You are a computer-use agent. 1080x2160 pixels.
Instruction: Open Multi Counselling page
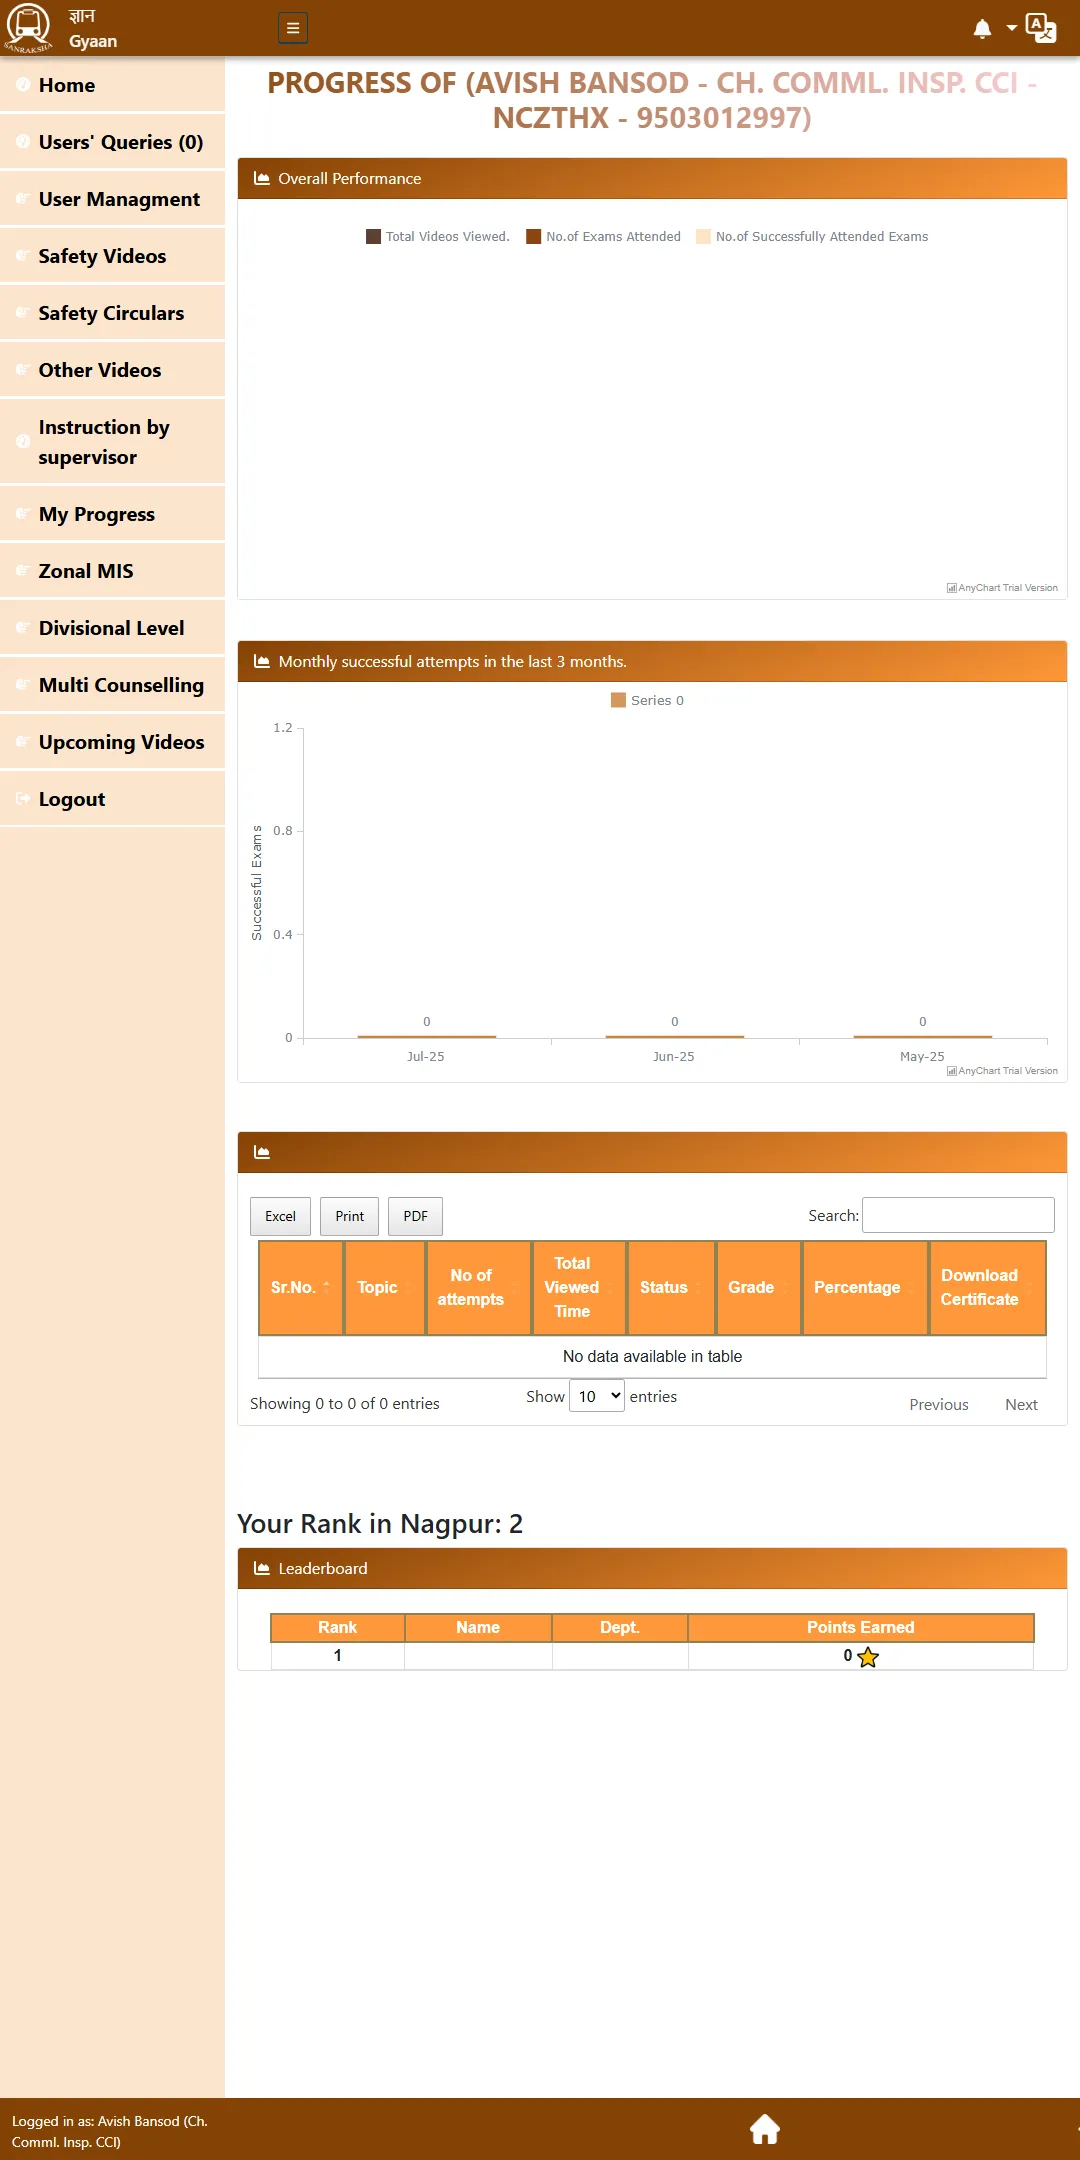112,685
